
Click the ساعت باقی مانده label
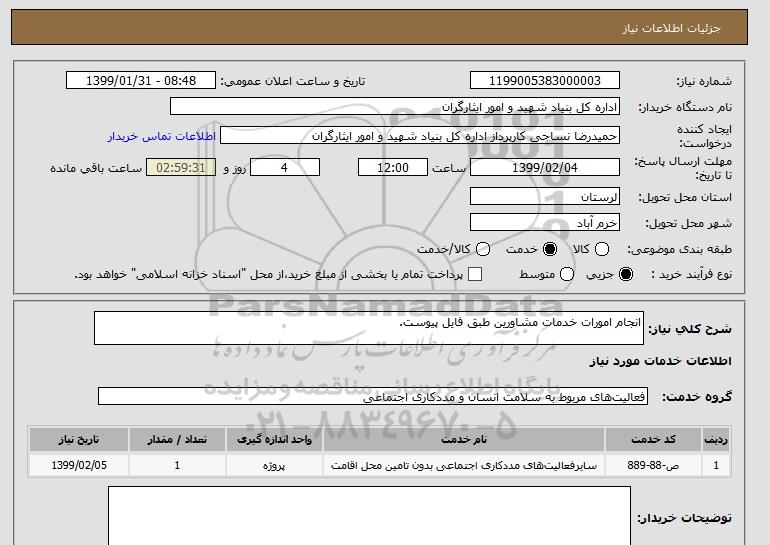coord(96,168)
